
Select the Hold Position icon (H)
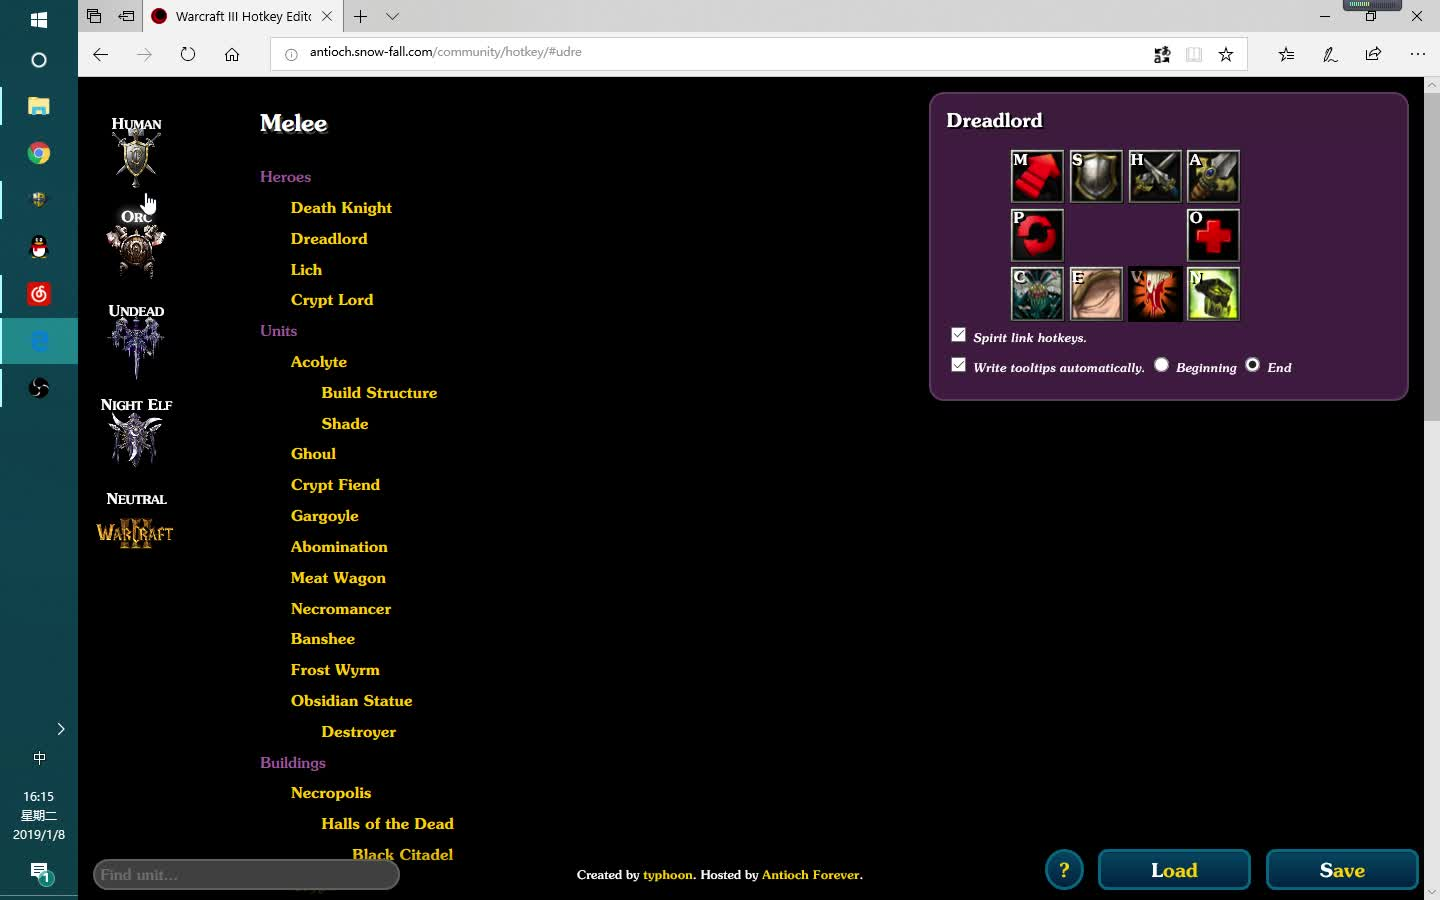pyautogui.click(x=1155, y=176)
